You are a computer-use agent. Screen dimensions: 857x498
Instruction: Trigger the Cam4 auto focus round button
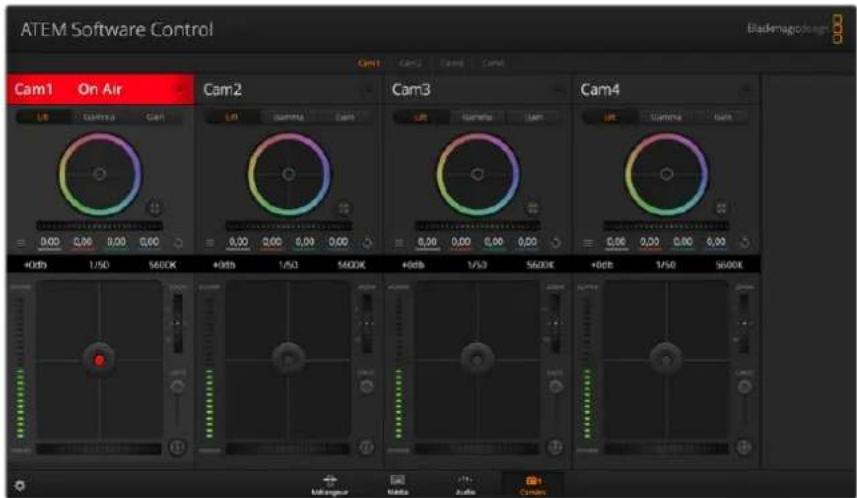click(743, 447)
